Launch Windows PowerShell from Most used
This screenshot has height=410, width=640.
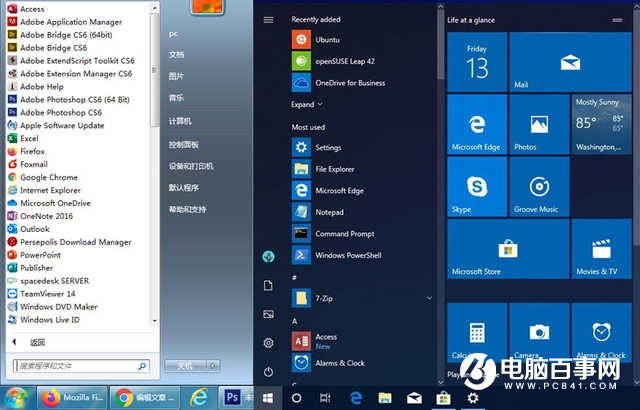point(347,255)
